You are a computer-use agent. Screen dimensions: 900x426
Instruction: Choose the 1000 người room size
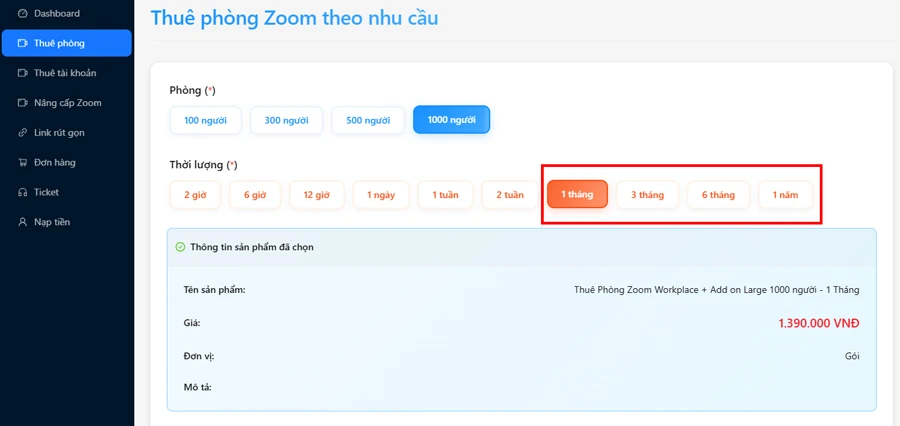tap(451, 120)
